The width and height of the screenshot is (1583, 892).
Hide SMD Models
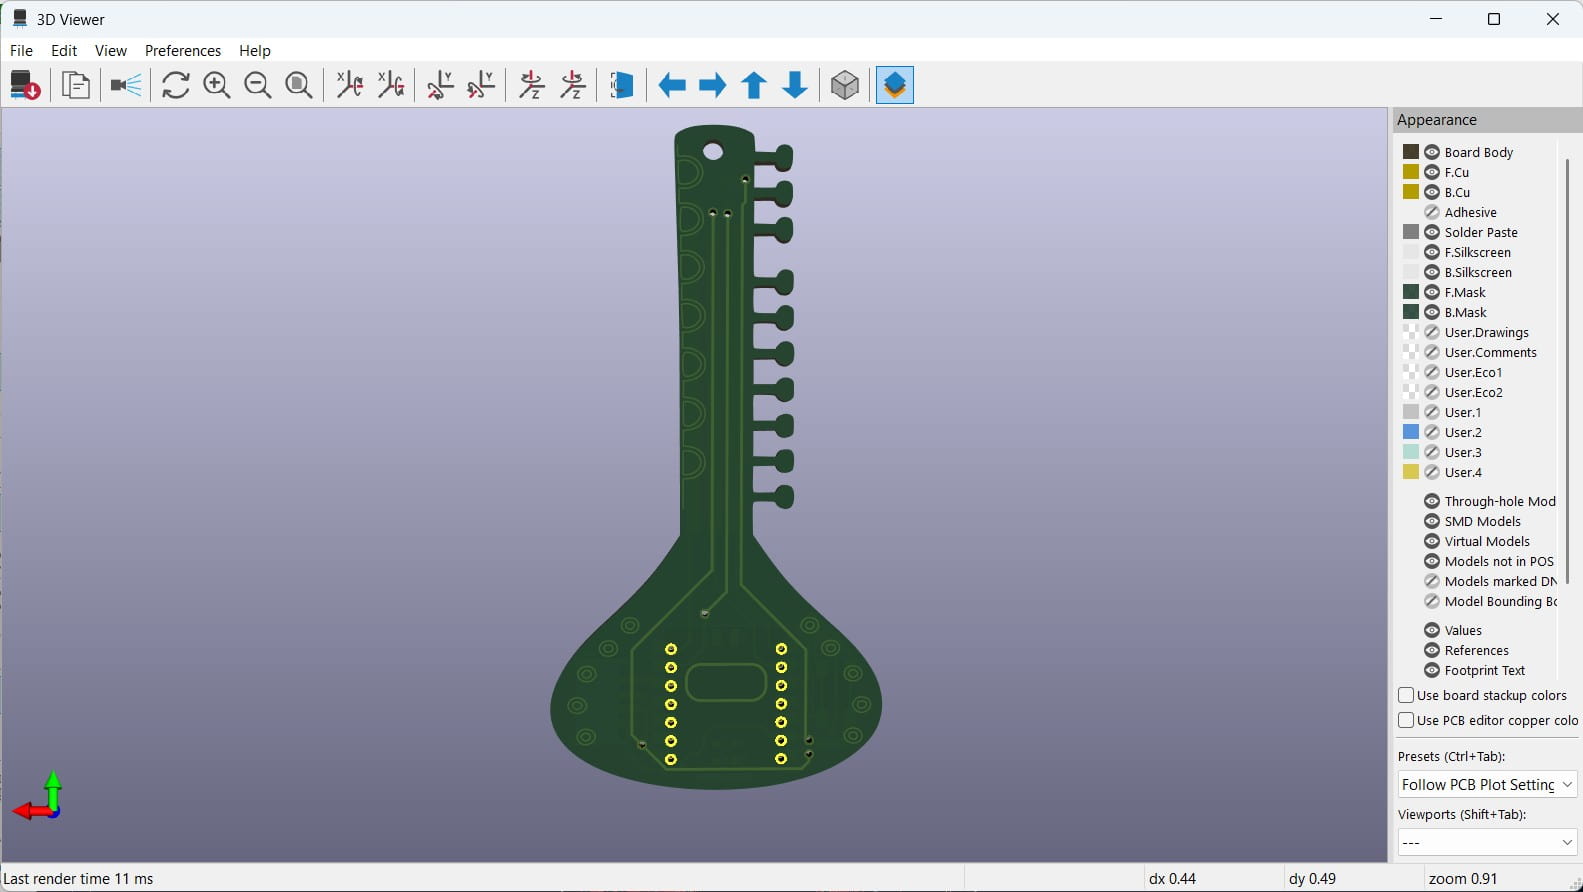(1432, 521)
